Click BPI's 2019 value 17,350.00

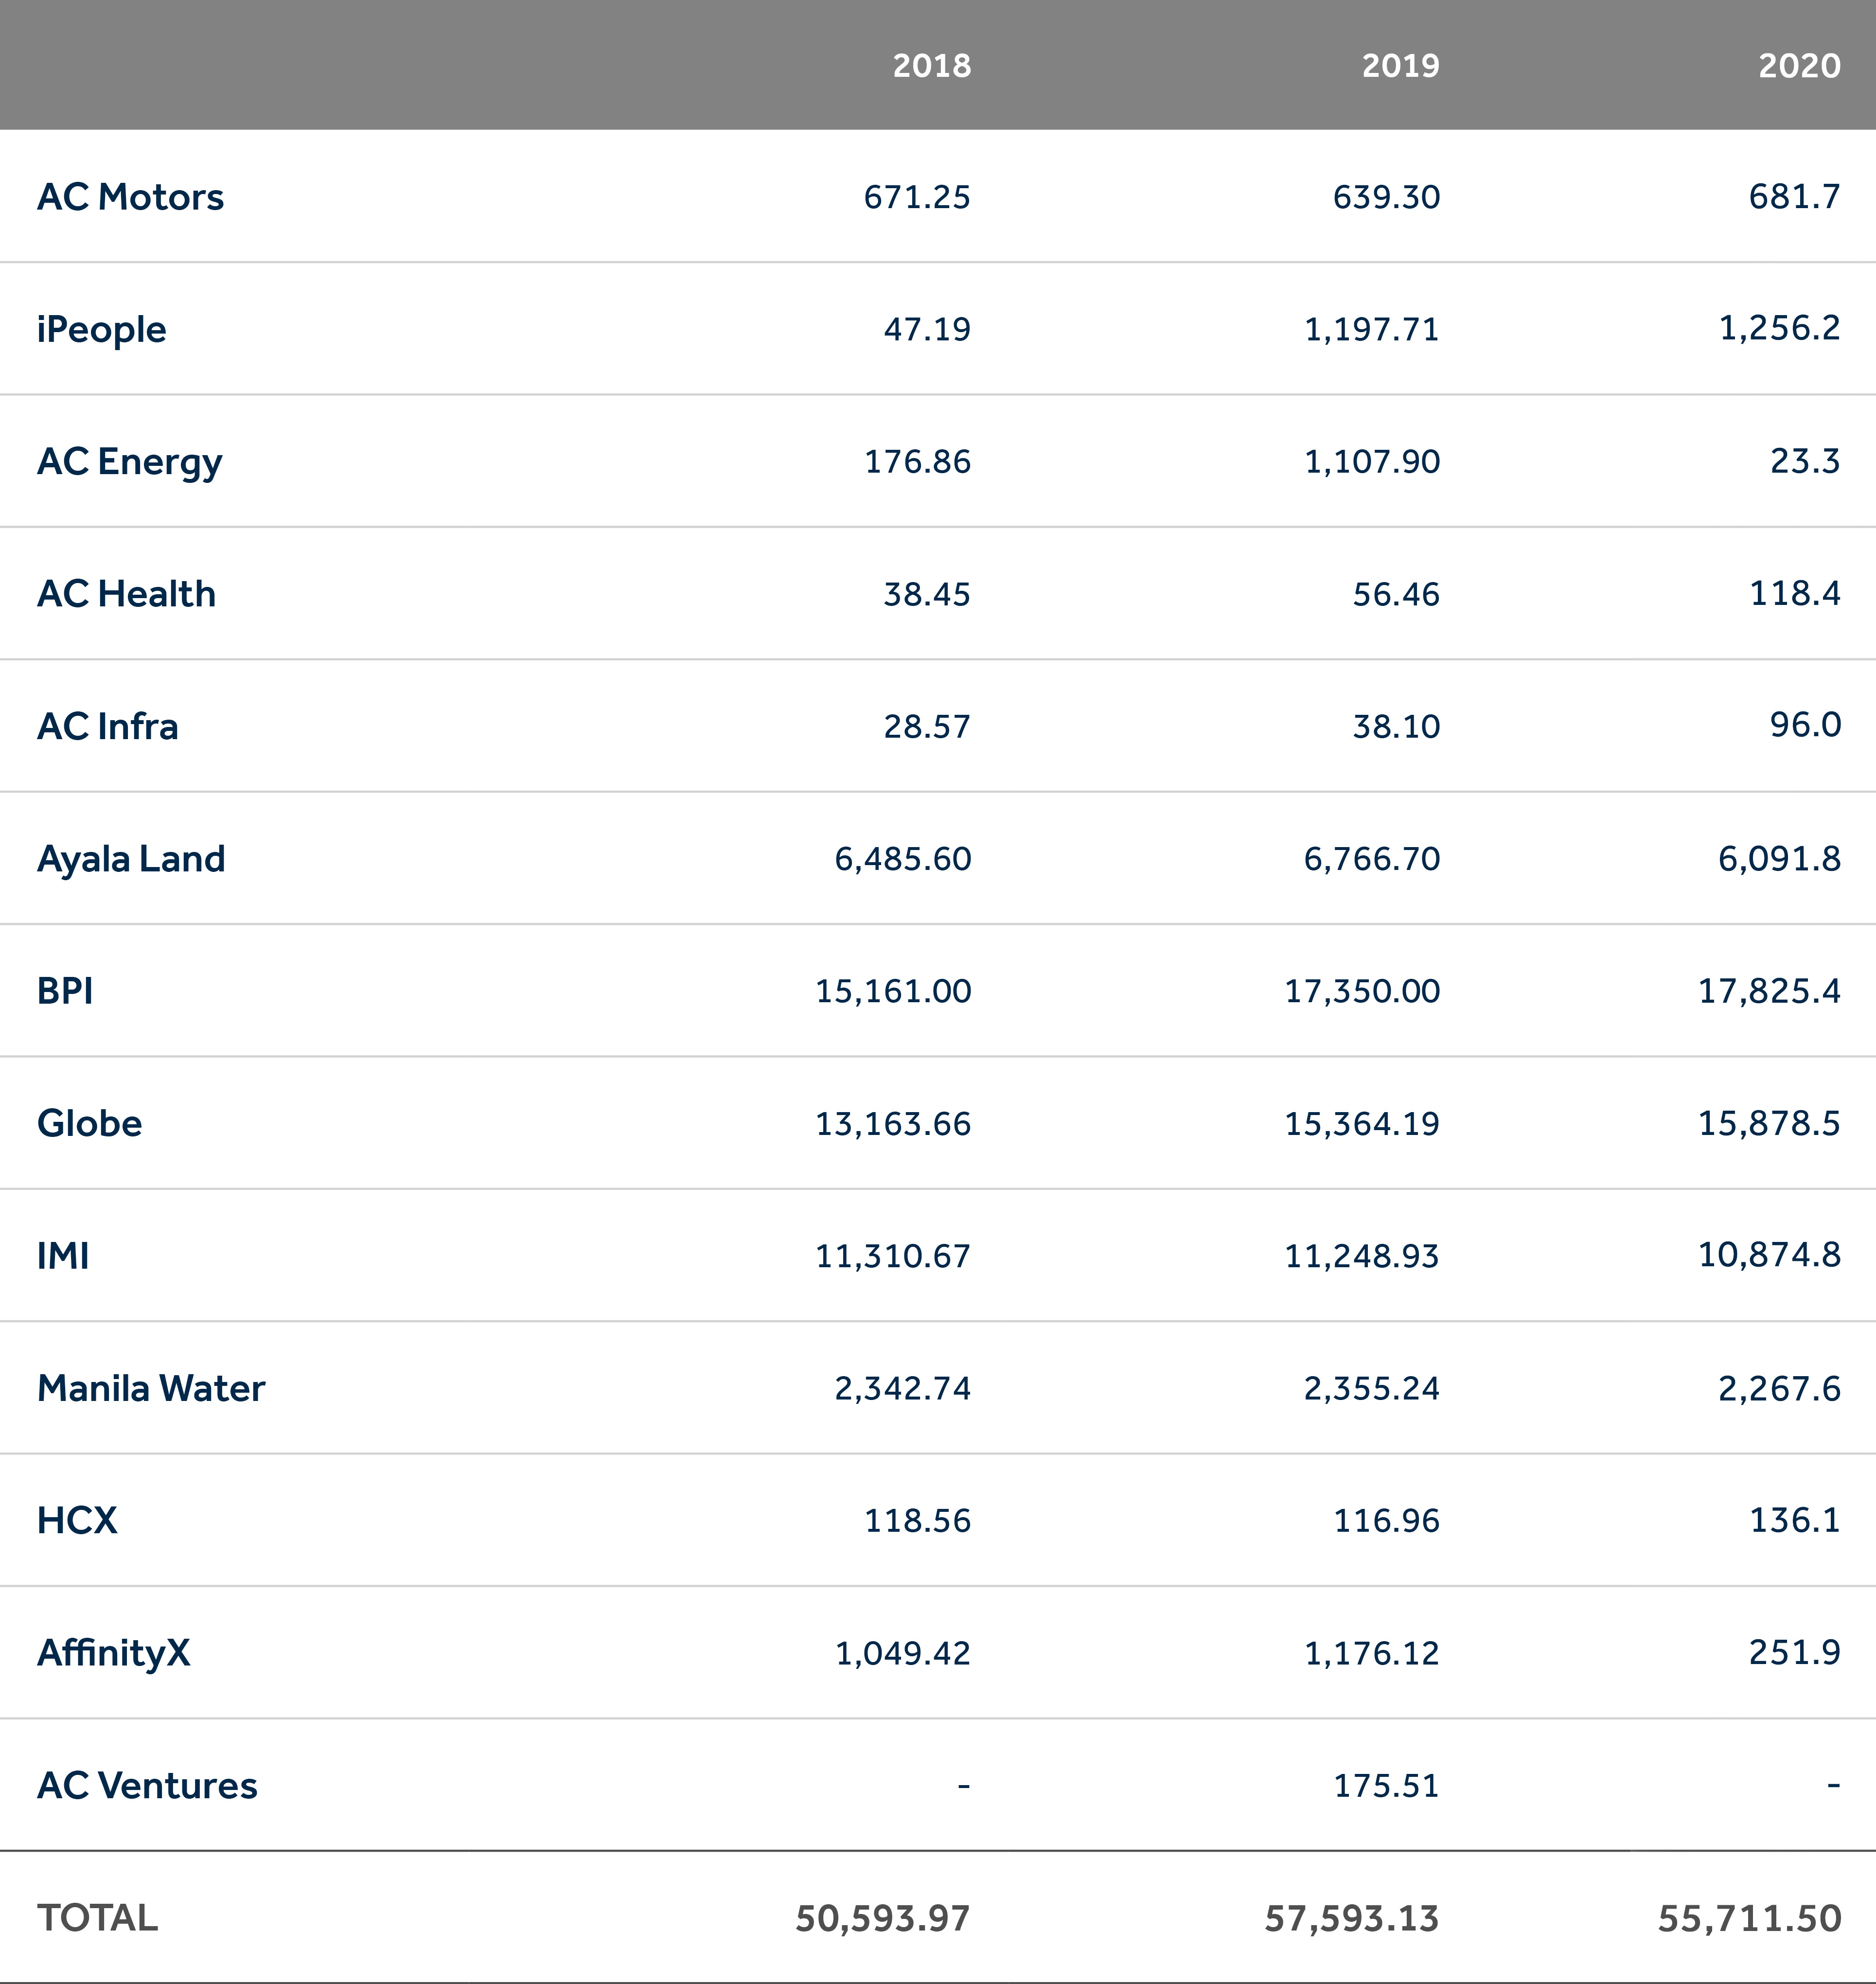pyautogui.click(x=1362, y=991)
